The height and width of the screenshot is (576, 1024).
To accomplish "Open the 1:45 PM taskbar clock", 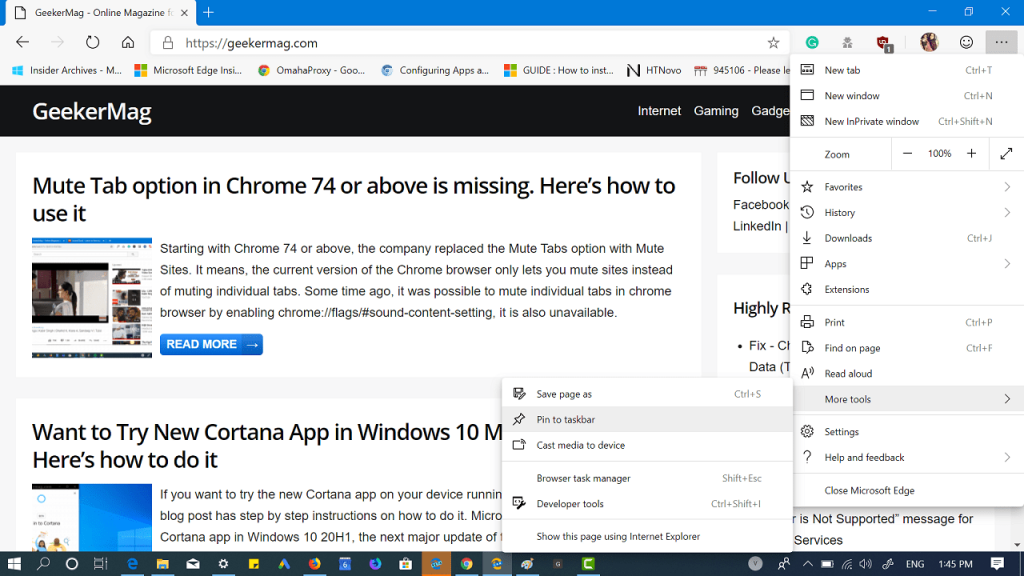I will click(x=955, y=564).
